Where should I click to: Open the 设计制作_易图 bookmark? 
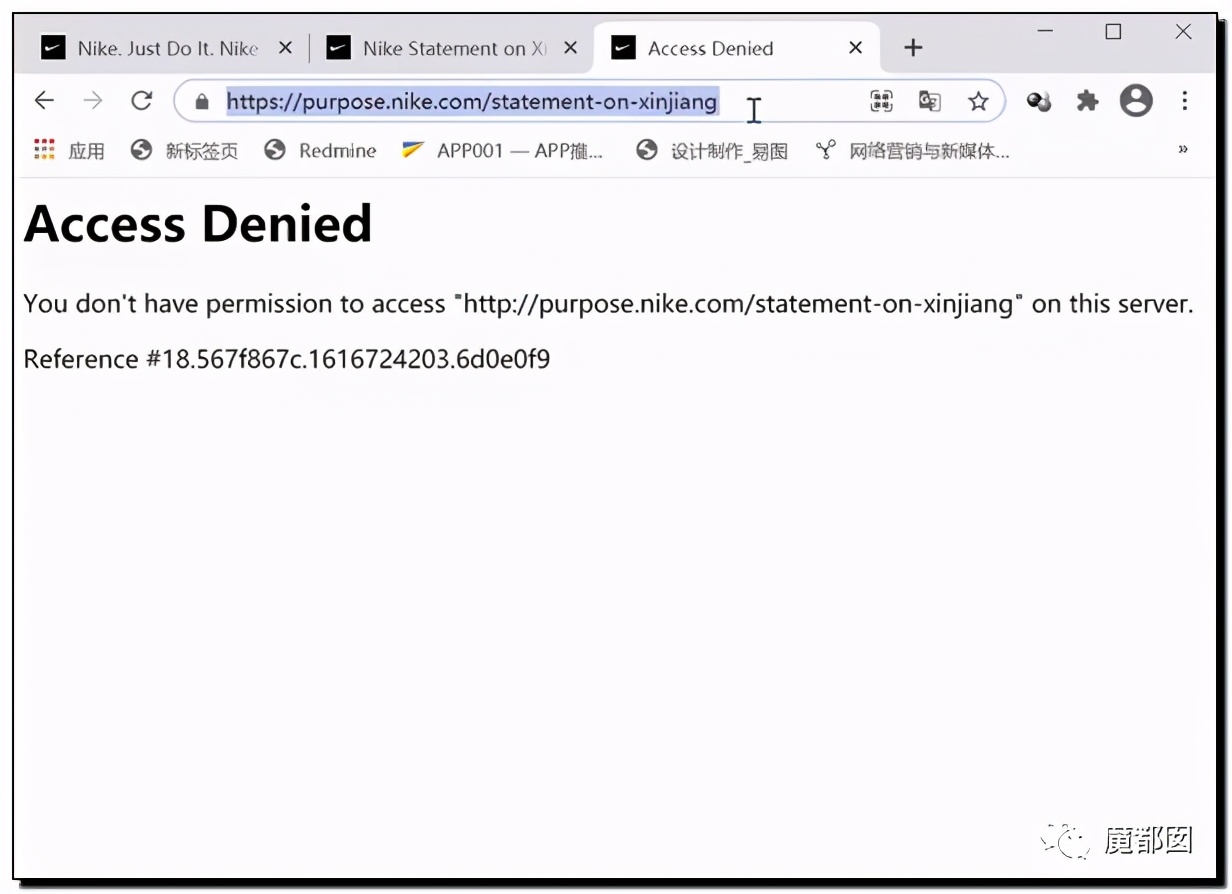[x=712, y=151]
